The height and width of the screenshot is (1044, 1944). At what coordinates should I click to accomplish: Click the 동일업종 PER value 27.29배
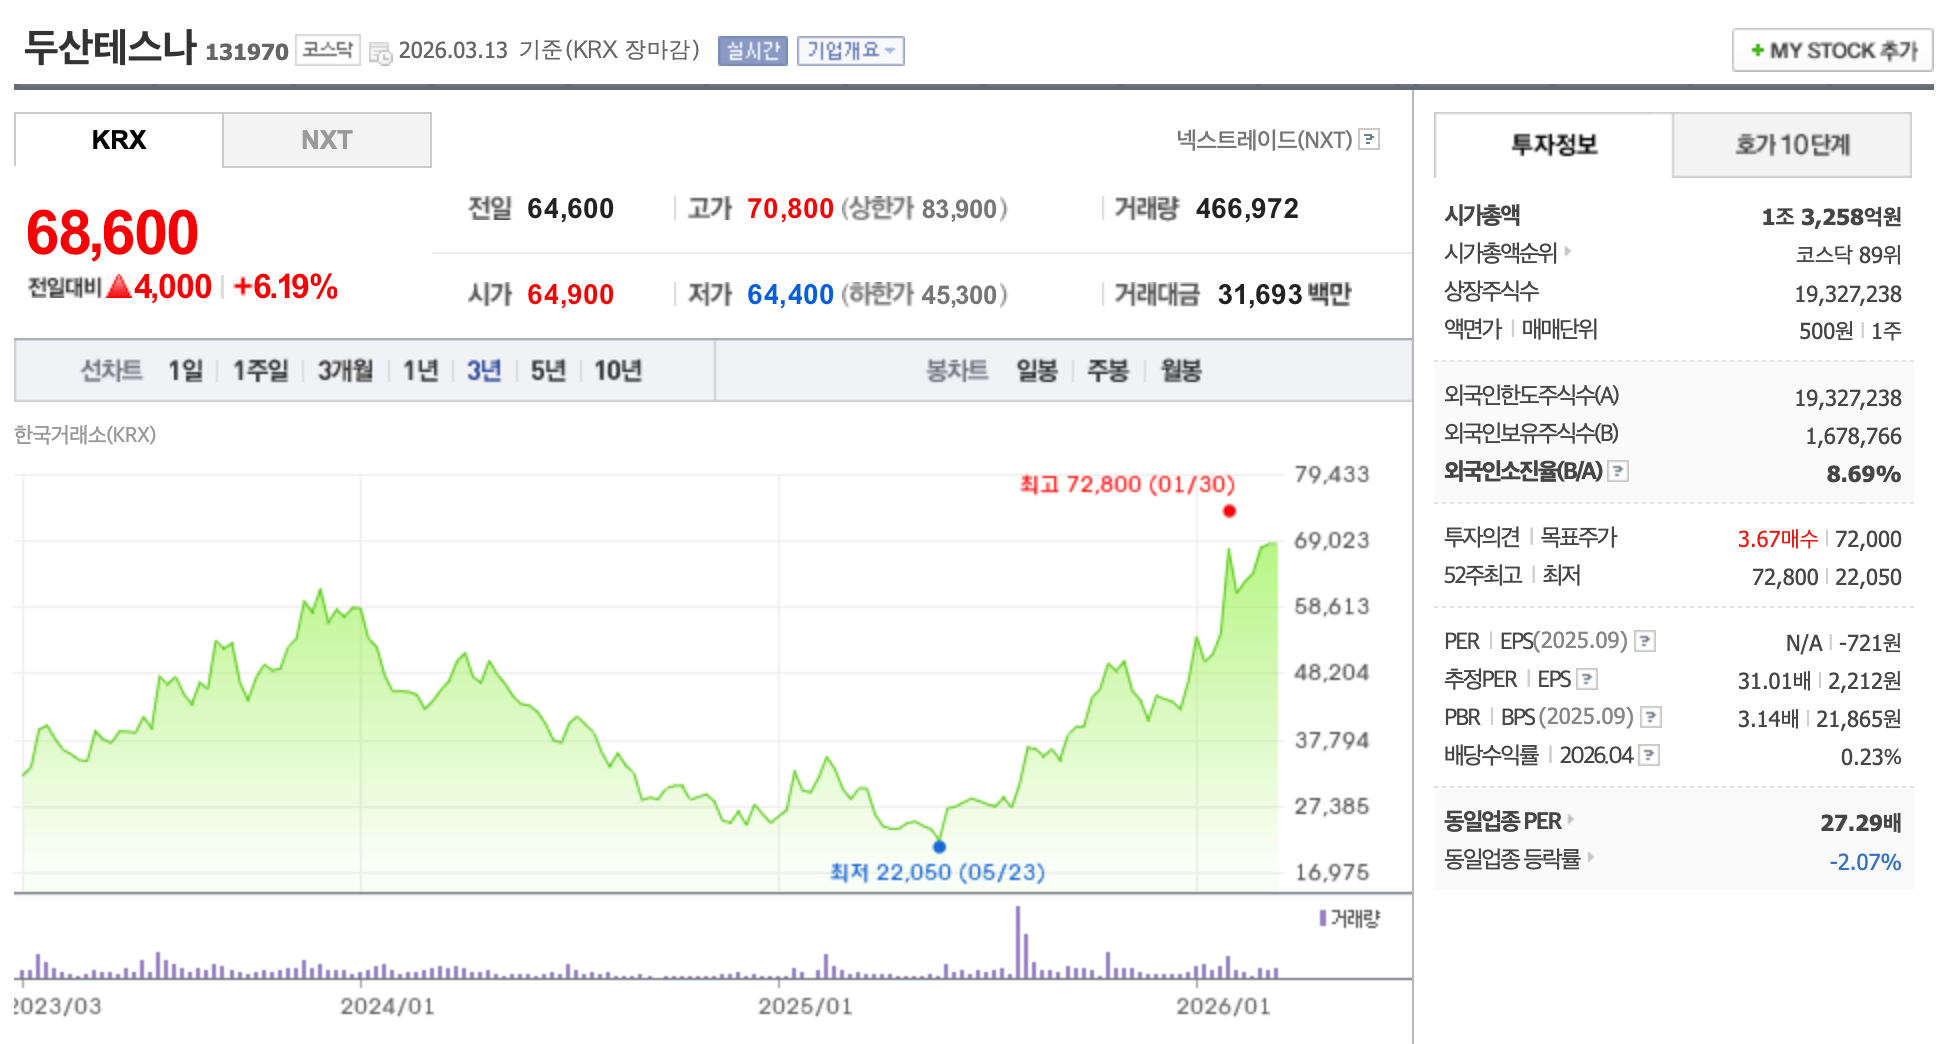click(1861, 823)
